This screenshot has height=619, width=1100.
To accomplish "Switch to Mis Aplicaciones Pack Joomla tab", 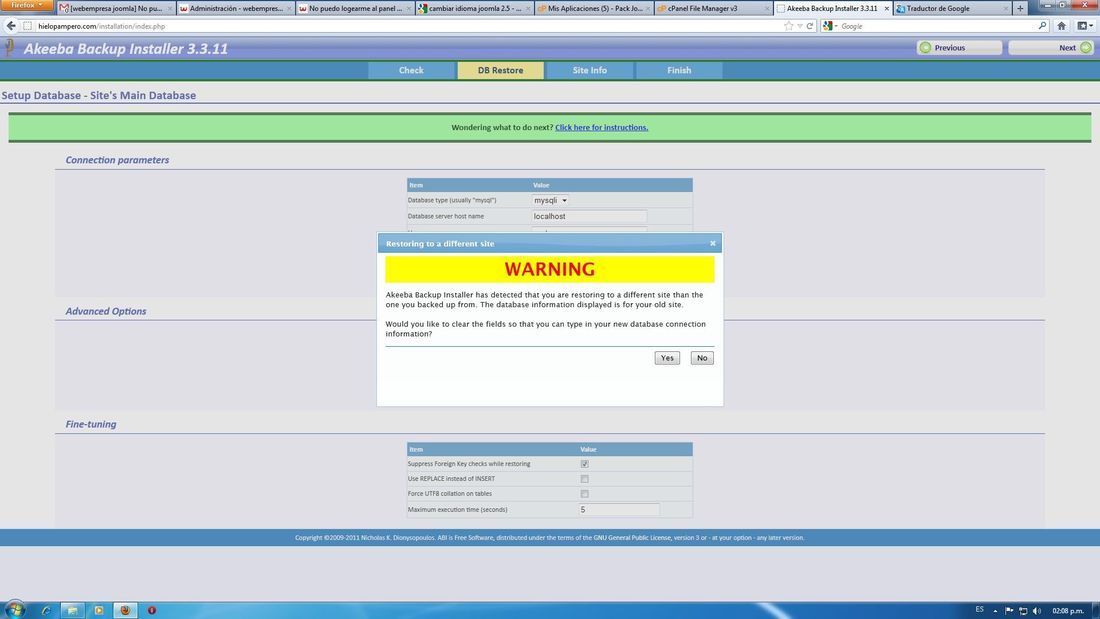I will pos(592,8).
